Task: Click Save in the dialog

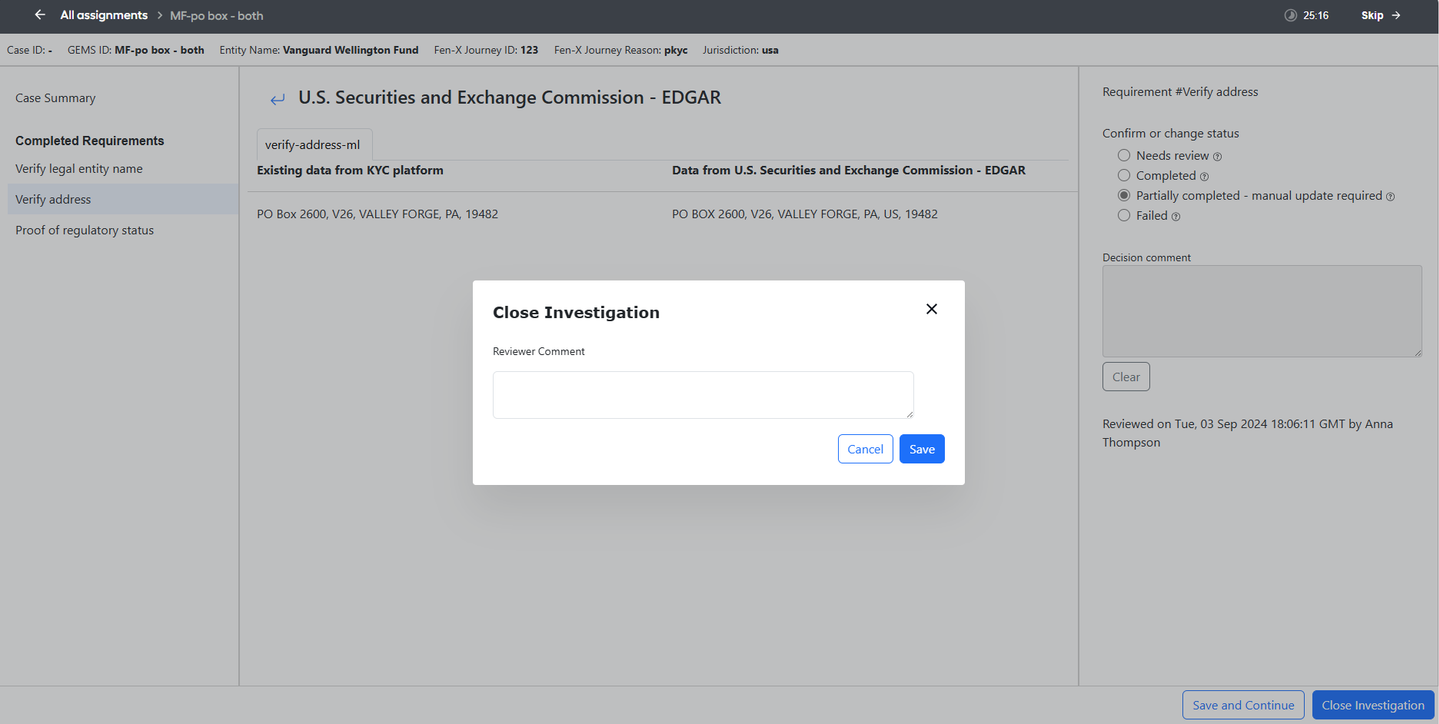Action: point(922,449)
